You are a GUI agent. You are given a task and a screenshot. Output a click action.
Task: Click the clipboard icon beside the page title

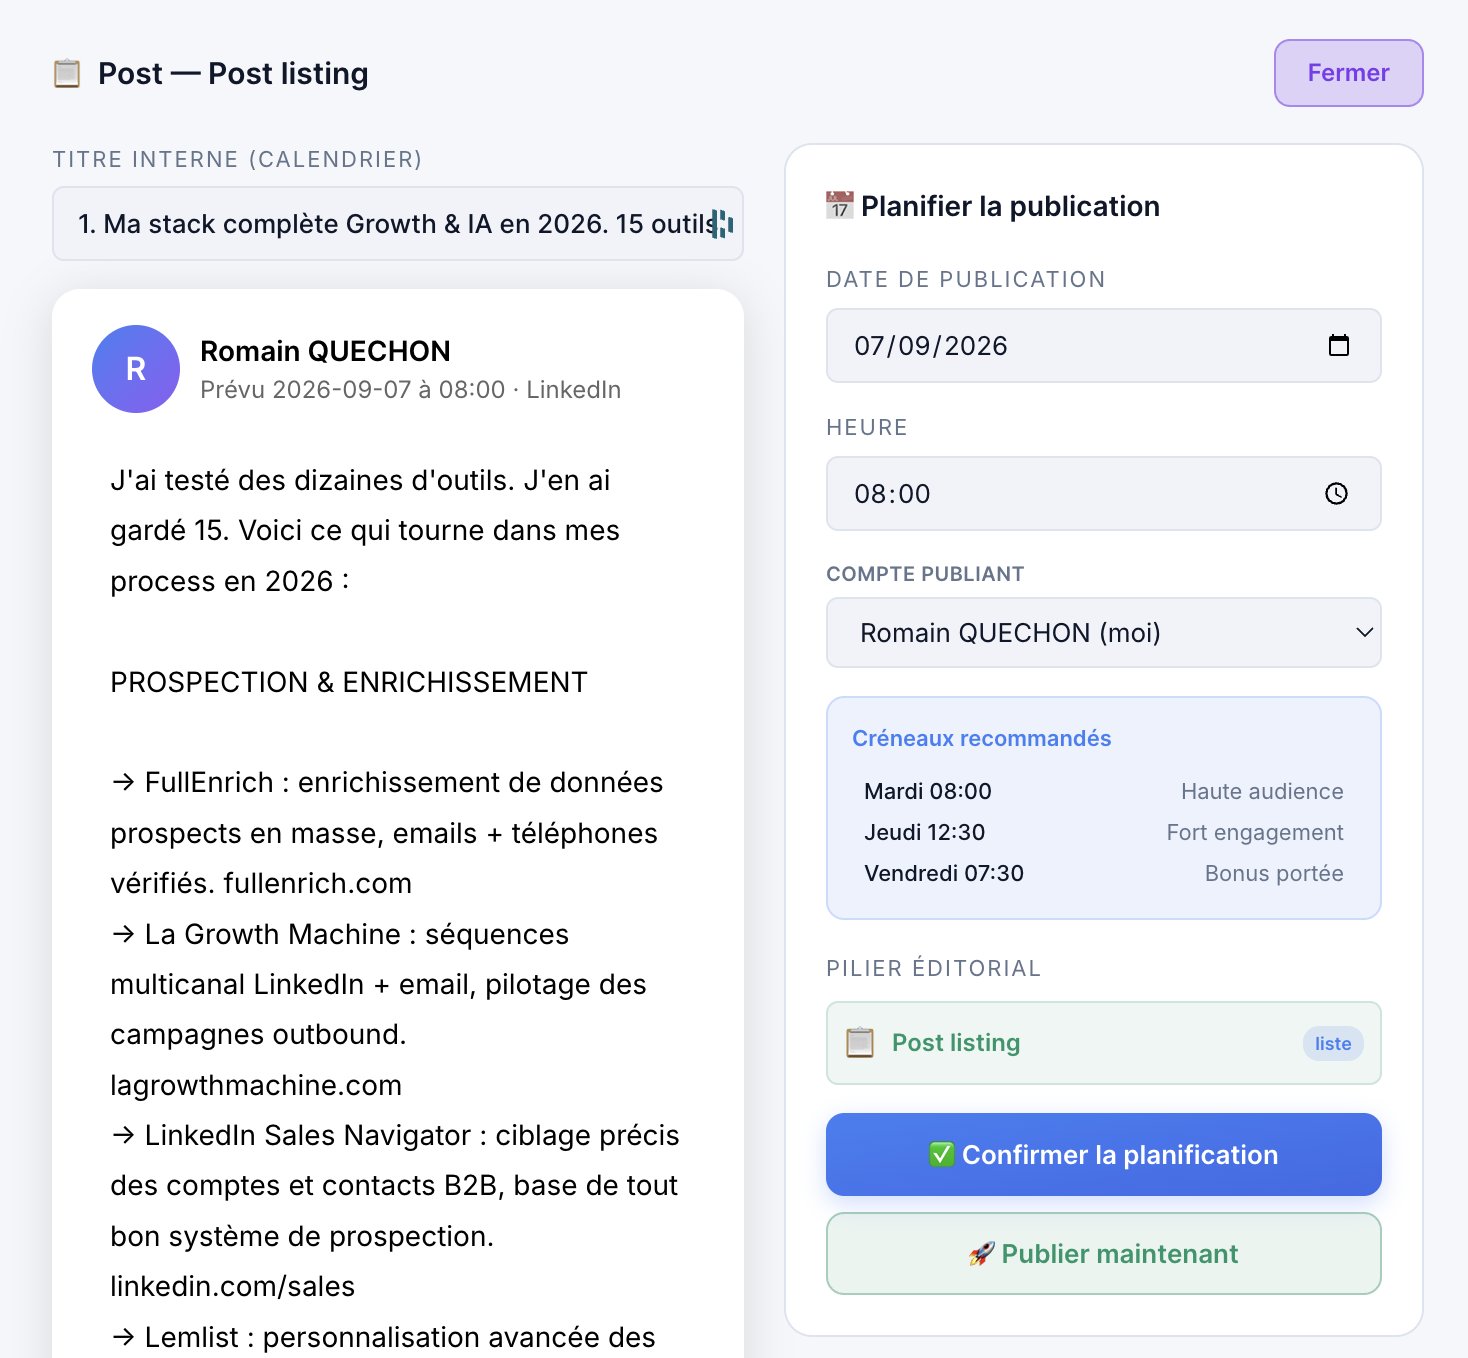point(67,73)
